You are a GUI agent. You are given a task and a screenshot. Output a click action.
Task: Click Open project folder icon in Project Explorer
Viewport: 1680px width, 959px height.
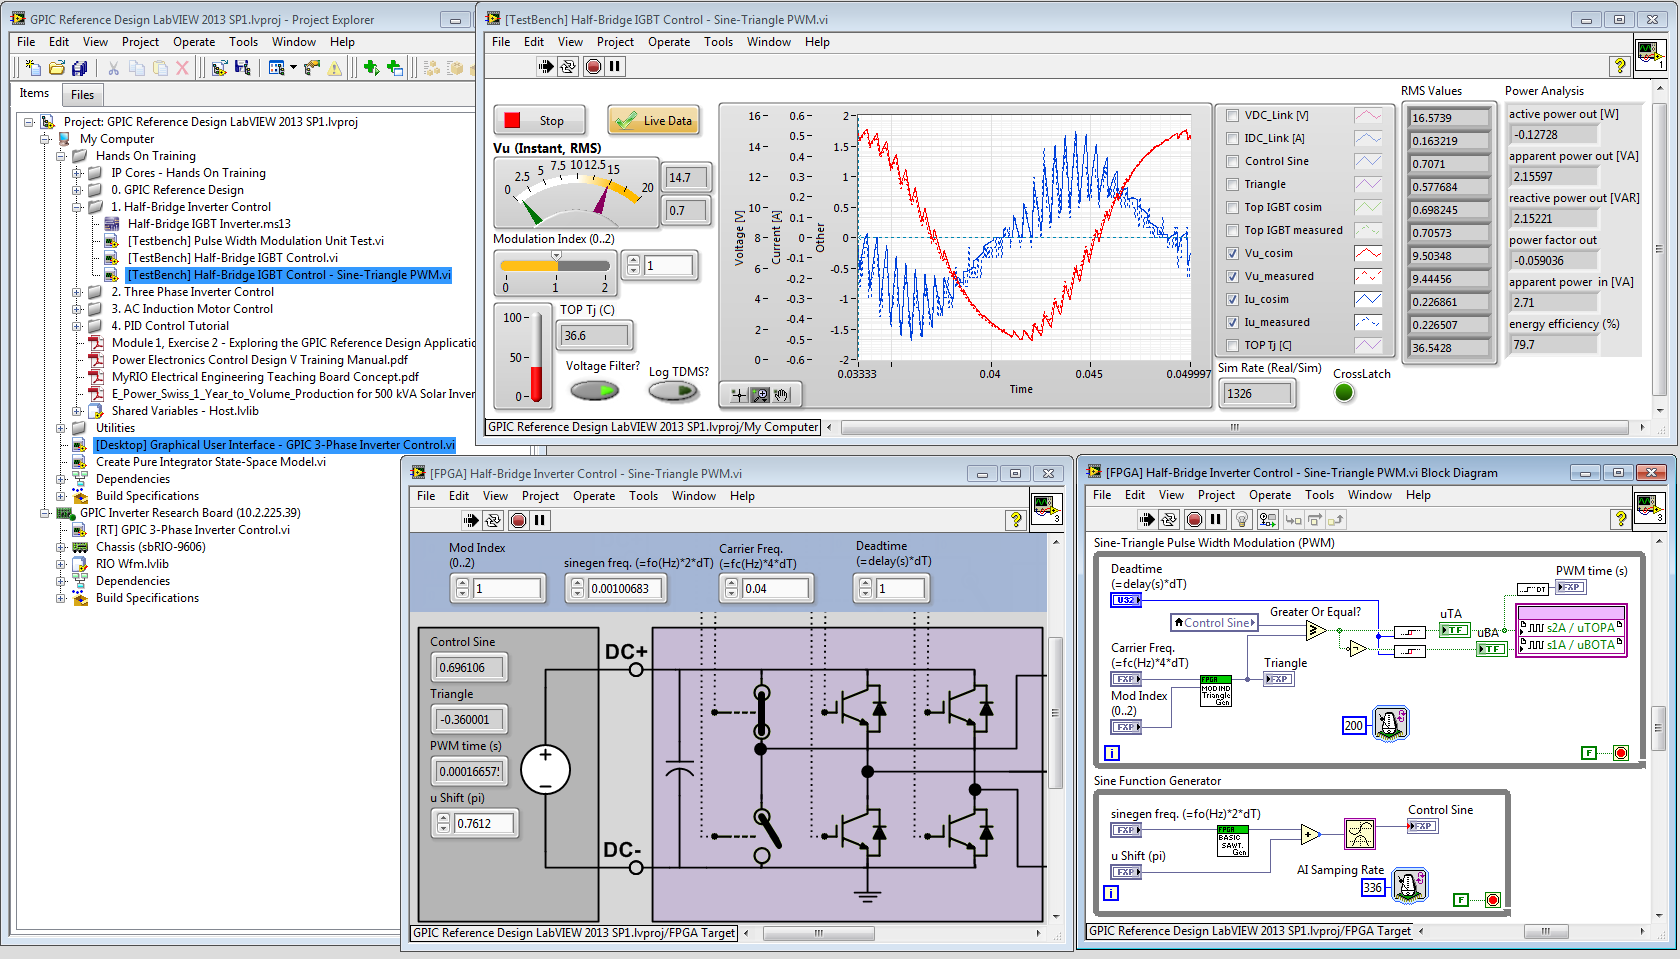56,67
